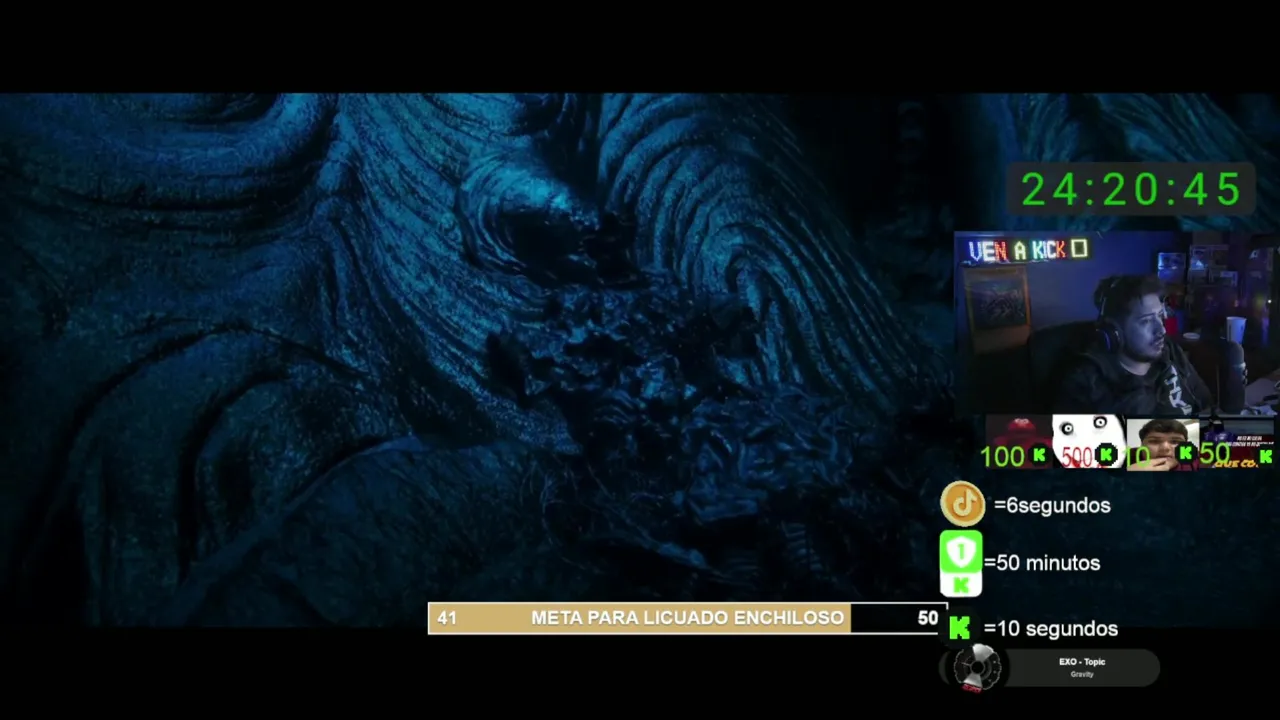Image resolution: width=1280 pixels, height=720 pixels.
Task: Click the Kick badge on the 50 thumbnail
Action: pyautogui.click(x=1266, y=457)
